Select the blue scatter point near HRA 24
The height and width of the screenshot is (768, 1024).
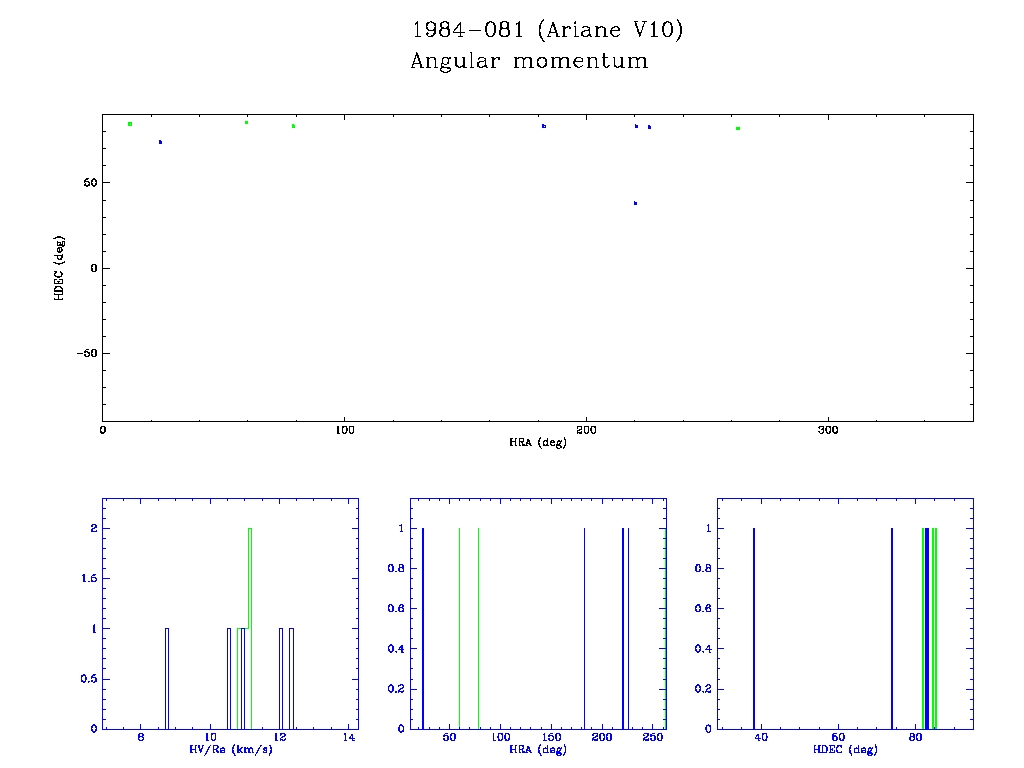160,142
